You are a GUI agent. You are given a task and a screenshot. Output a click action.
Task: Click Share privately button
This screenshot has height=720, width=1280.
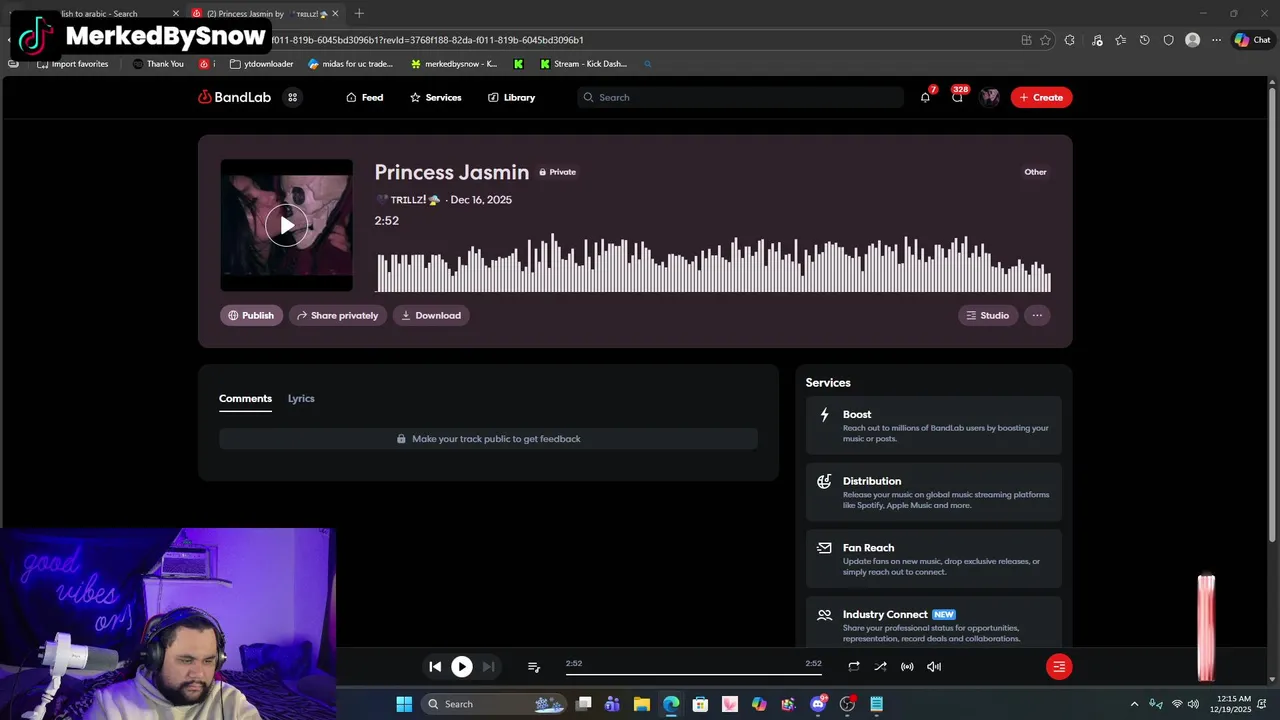pyautogui.click(x=338, y=315)
